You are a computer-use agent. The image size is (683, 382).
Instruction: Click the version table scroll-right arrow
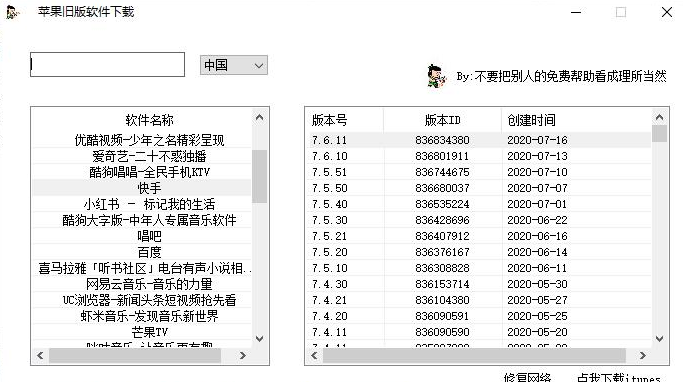tap(642, 355)
